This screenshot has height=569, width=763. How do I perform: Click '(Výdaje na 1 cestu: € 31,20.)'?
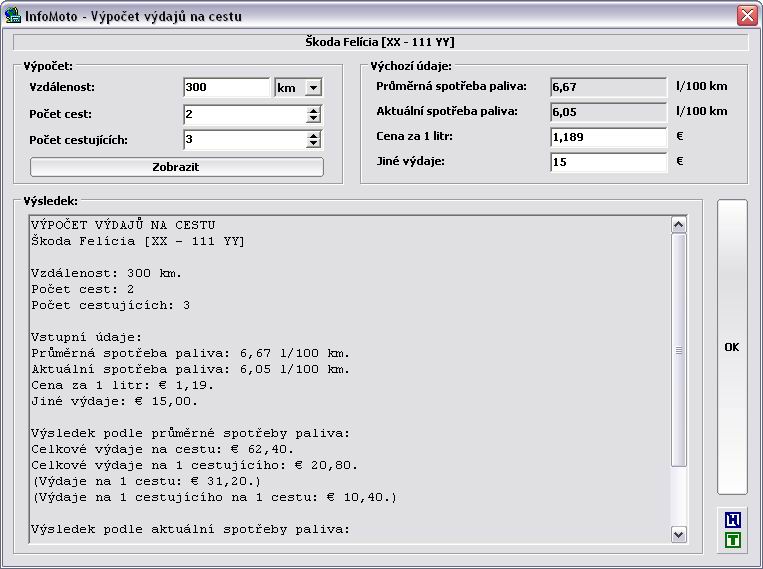pyautogui.click(x=147, y=481)
